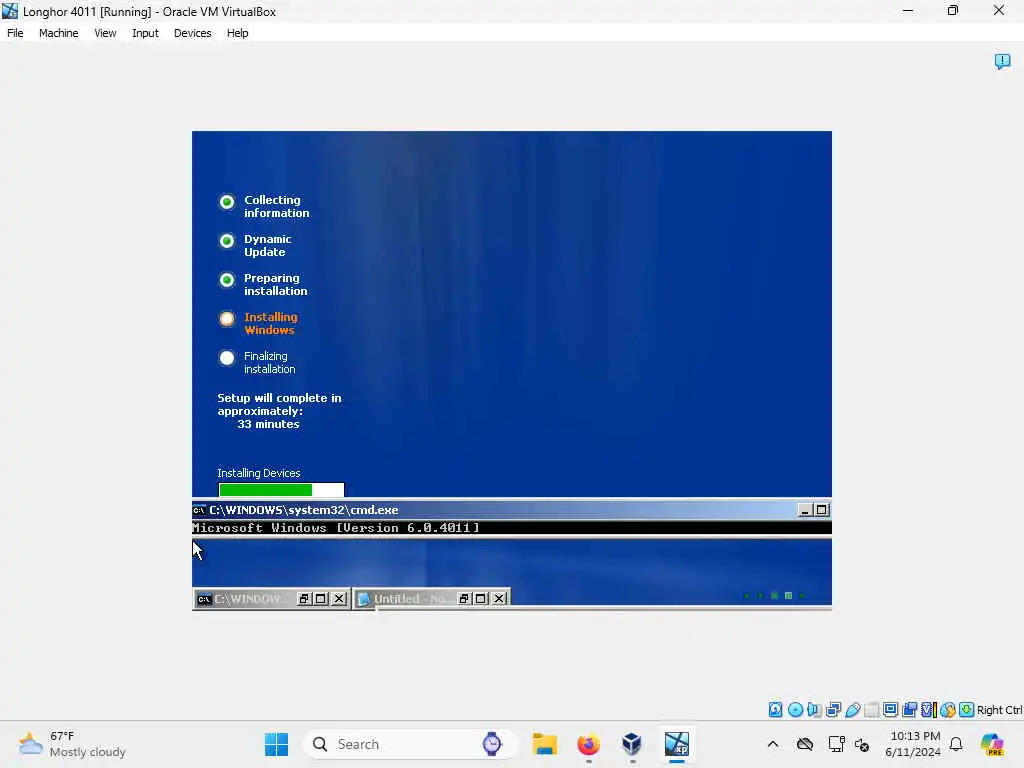1024x768 pixels.
Task: Open VirtualBox Manager from the taskbar
Action: click(x=632, y=744)
